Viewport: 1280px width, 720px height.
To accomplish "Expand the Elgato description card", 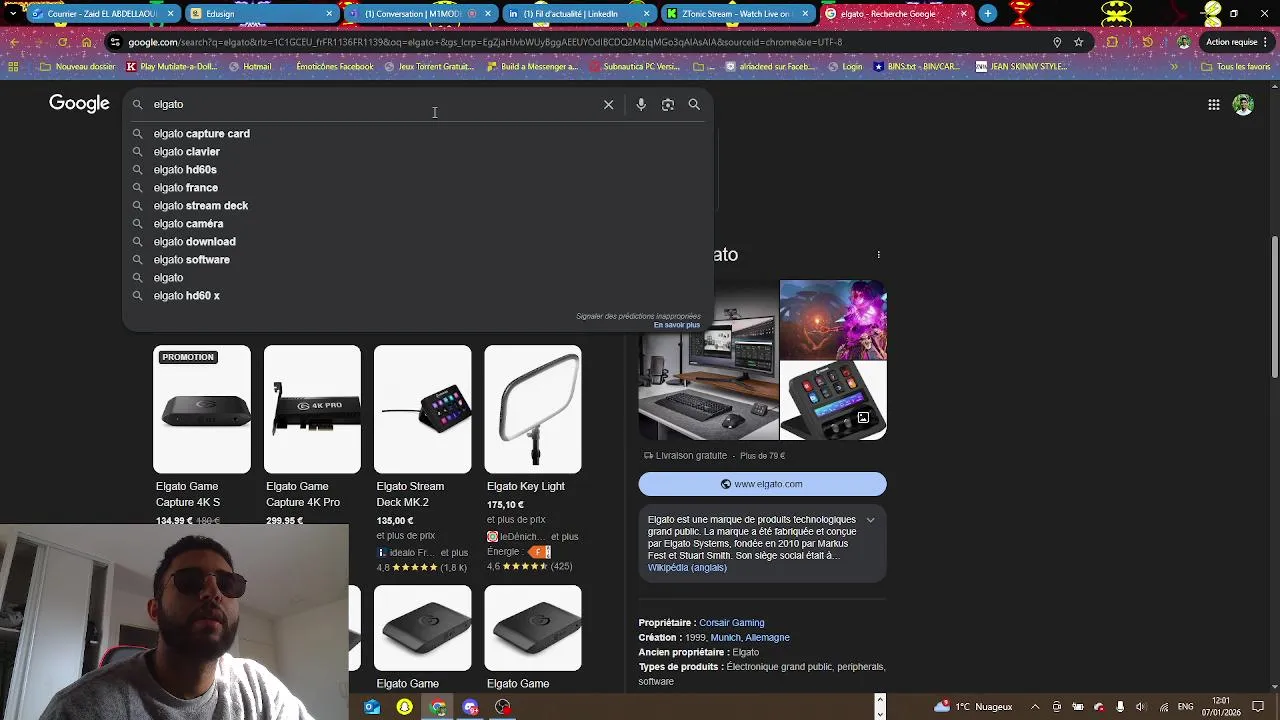I will pos(870,520).
